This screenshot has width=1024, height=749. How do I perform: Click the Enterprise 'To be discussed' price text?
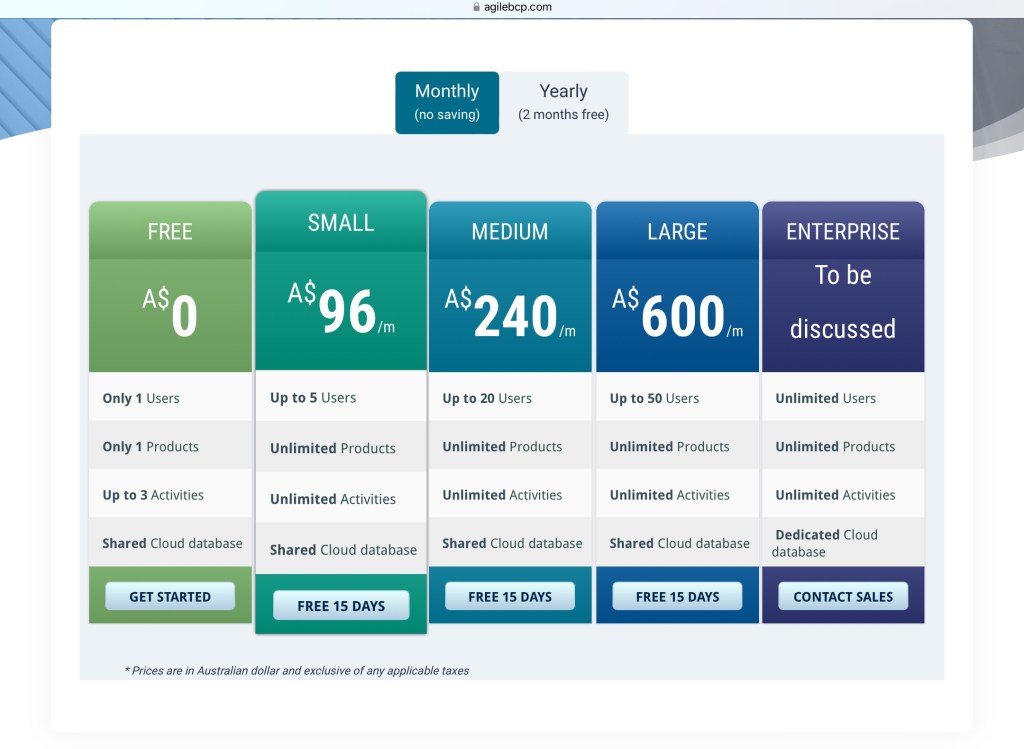click(x=843, y=302)
